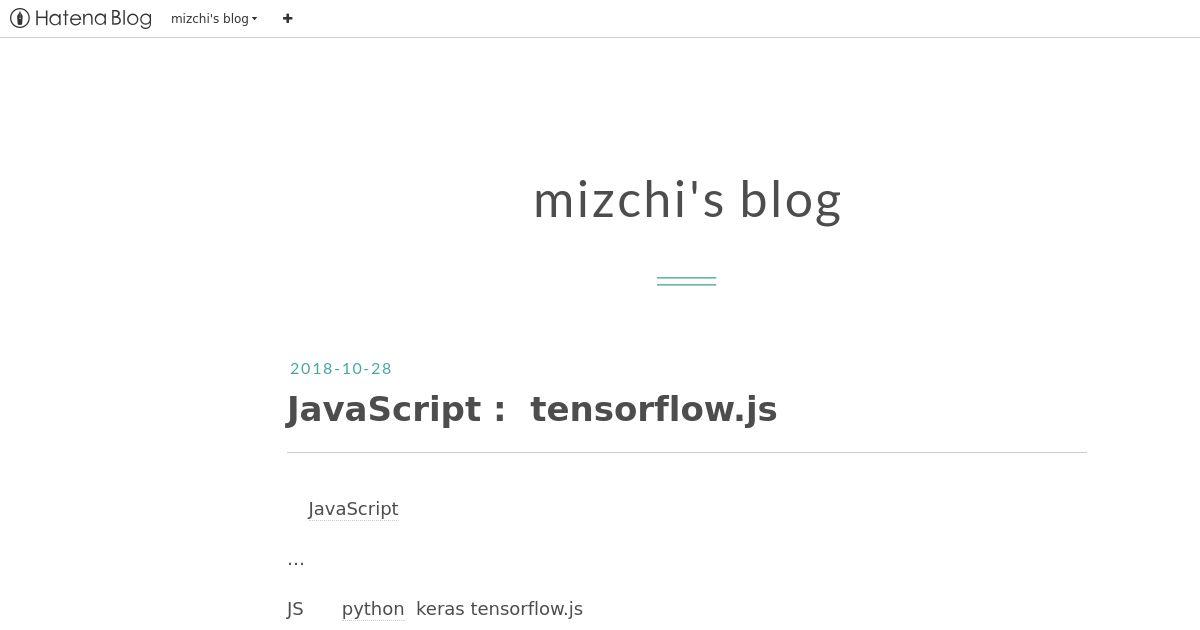Click the horizontal rule below article heading

pos(687,452)
